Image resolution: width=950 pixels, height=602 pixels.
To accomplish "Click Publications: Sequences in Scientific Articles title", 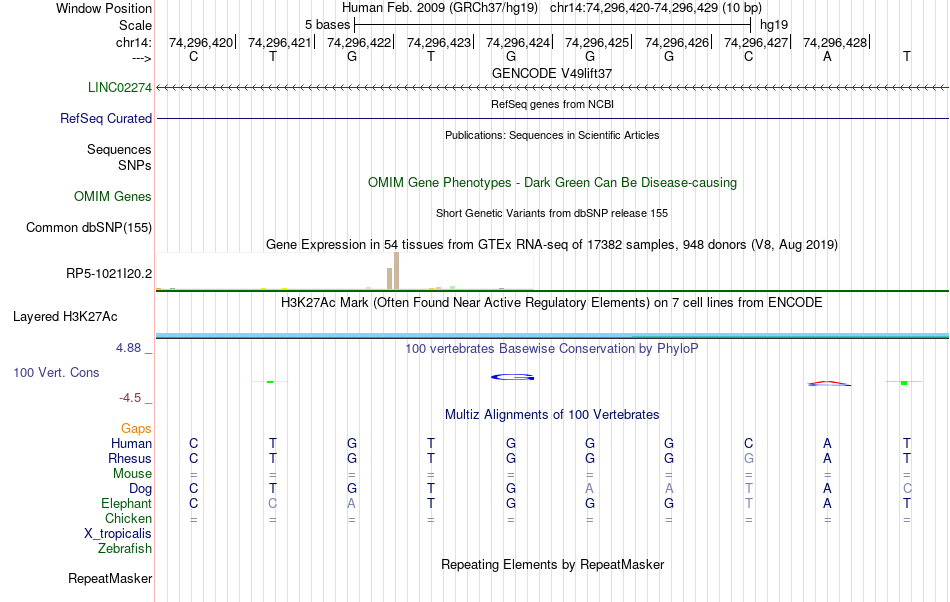I will pyautogui.click(x=552, y=135).
